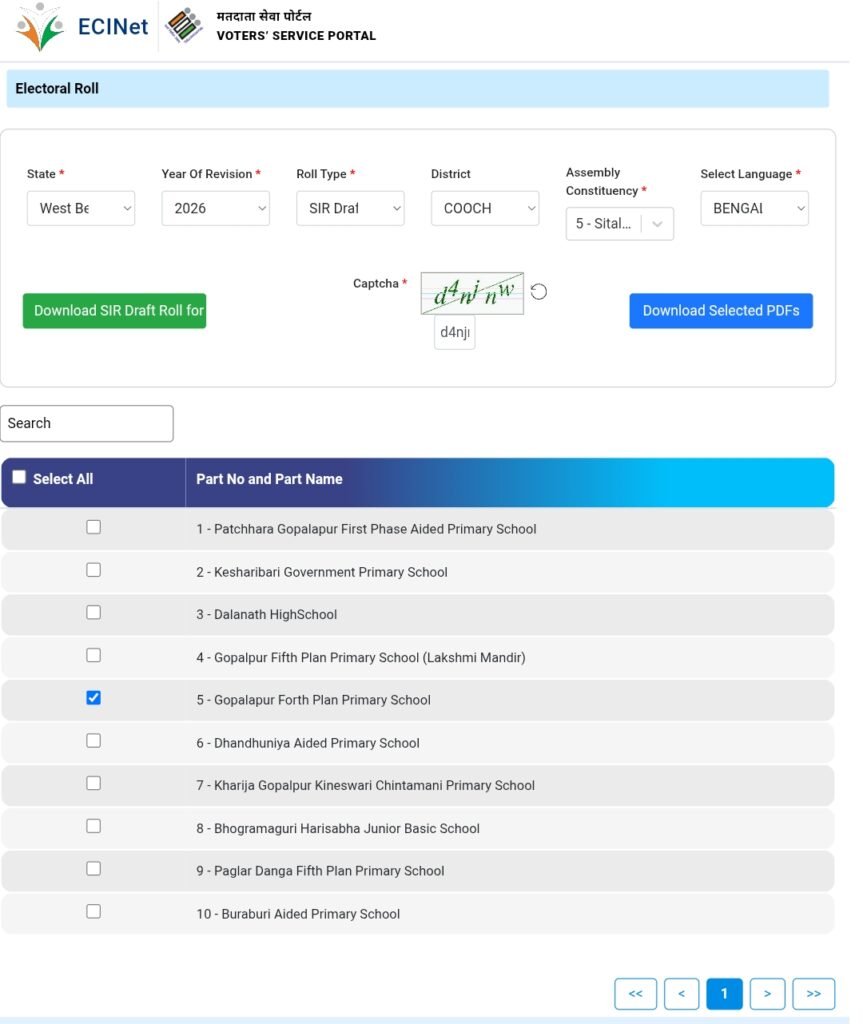Click Download SIR Draft Roll button

114,310
